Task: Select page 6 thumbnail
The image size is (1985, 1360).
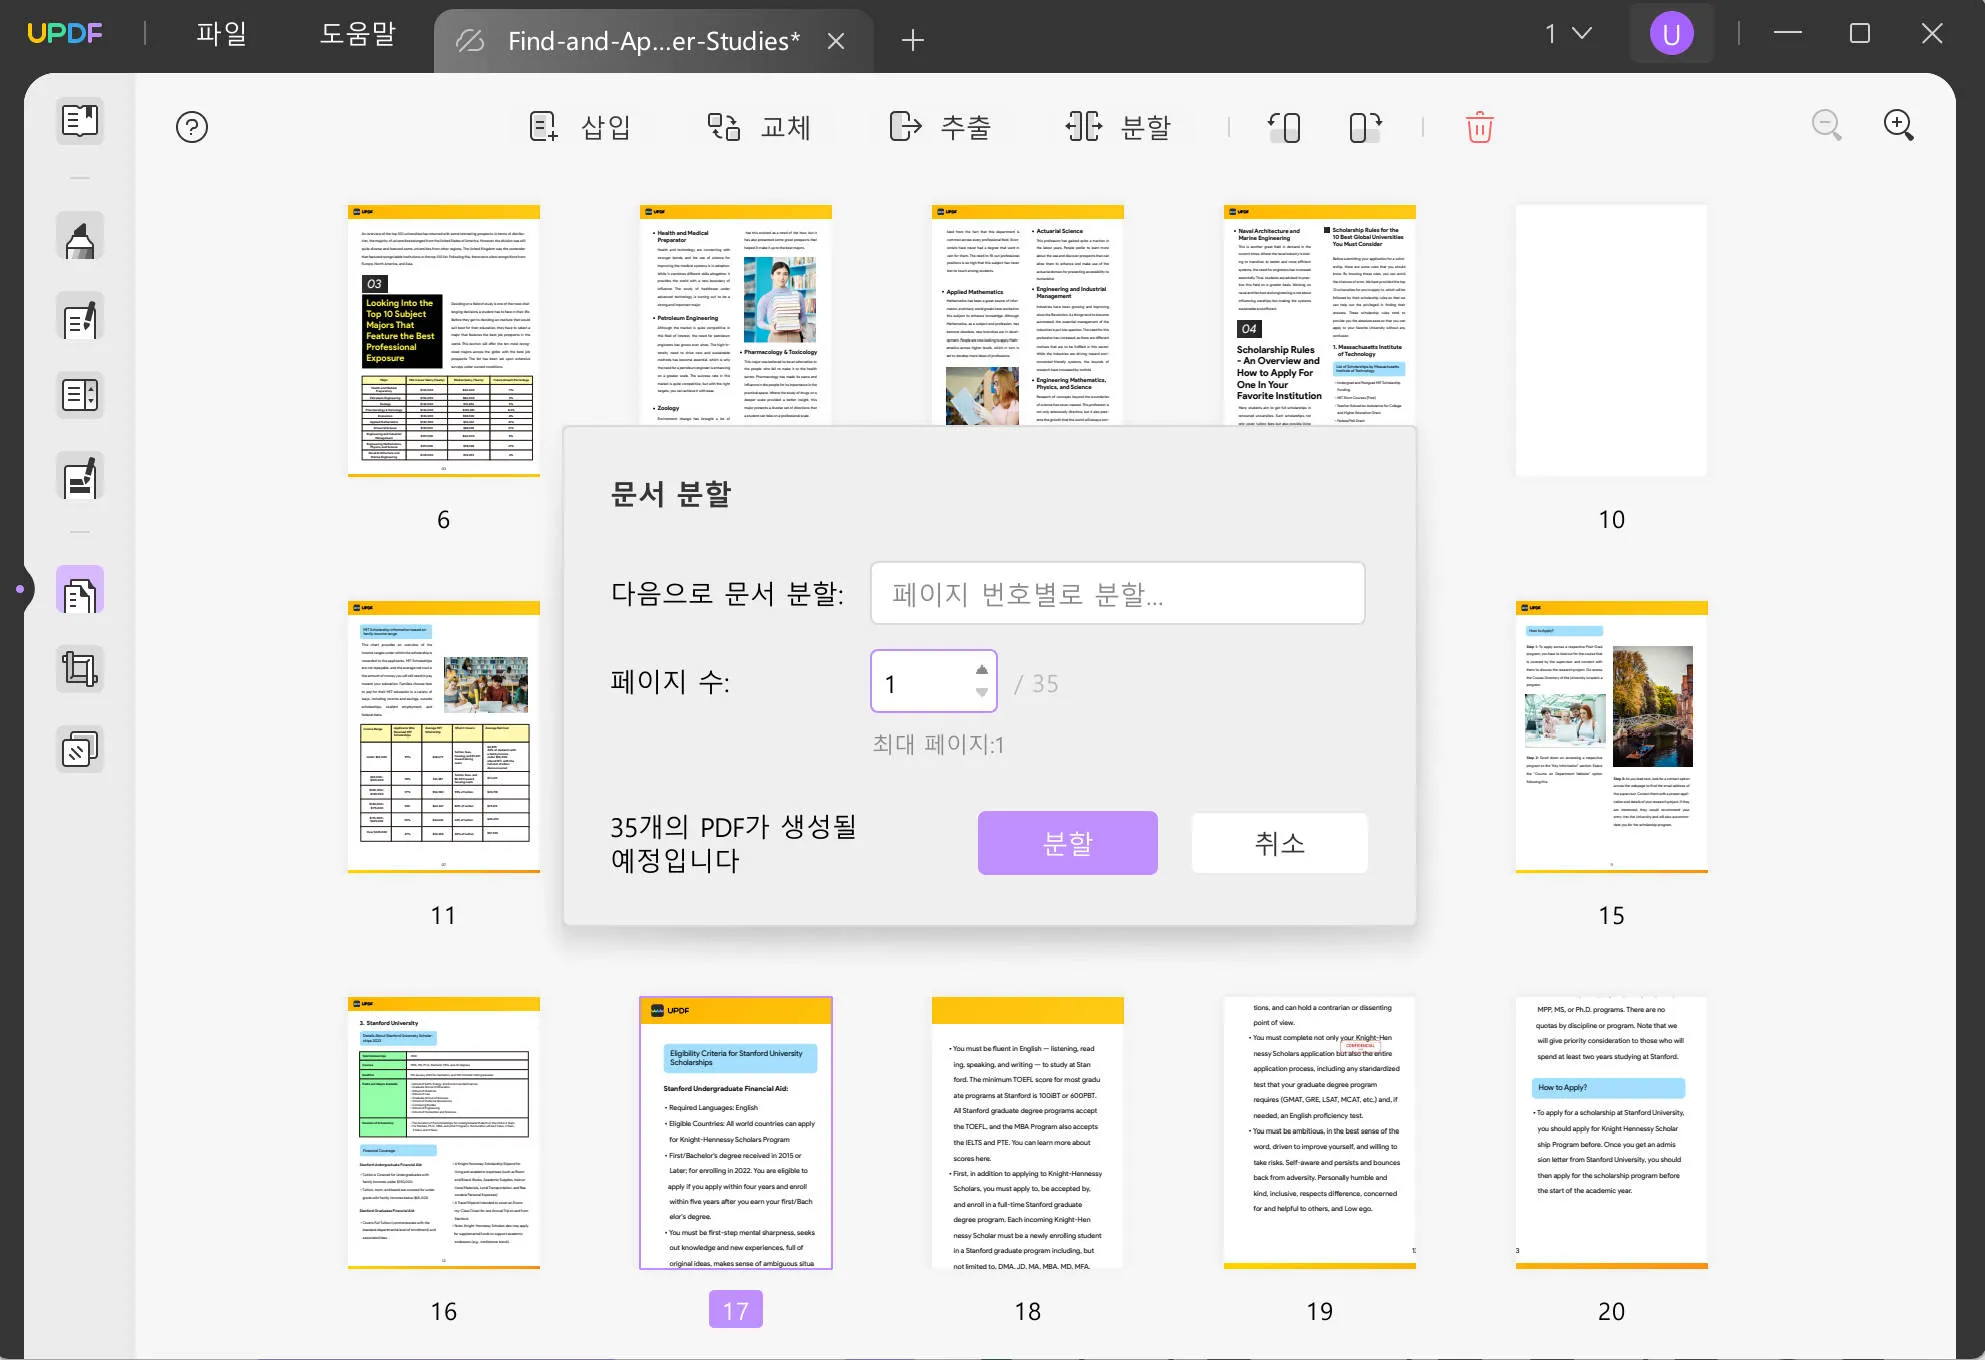Action: point(444,341)
